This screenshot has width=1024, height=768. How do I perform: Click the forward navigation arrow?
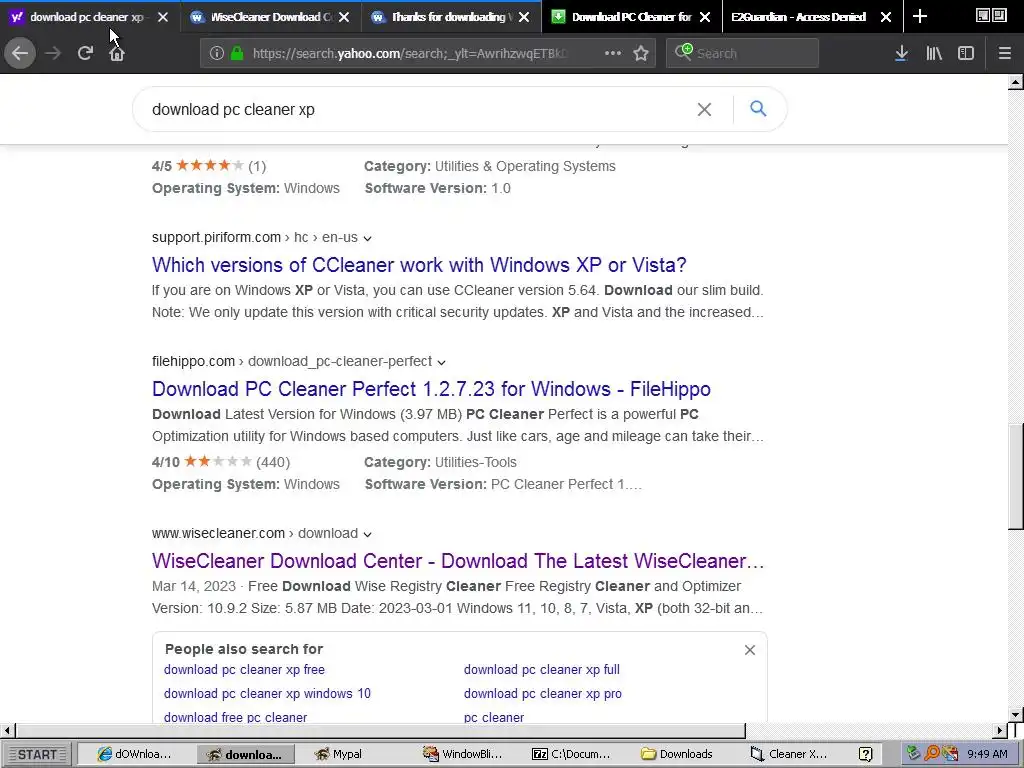click(53, 53)
